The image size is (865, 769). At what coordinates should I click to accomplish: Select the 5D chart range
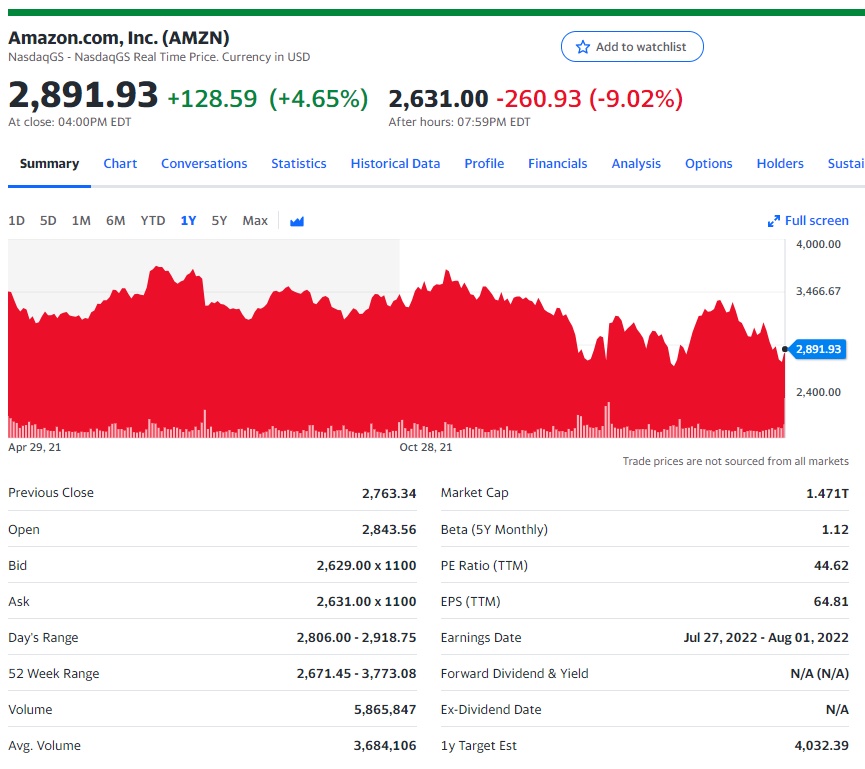point(48,221)
